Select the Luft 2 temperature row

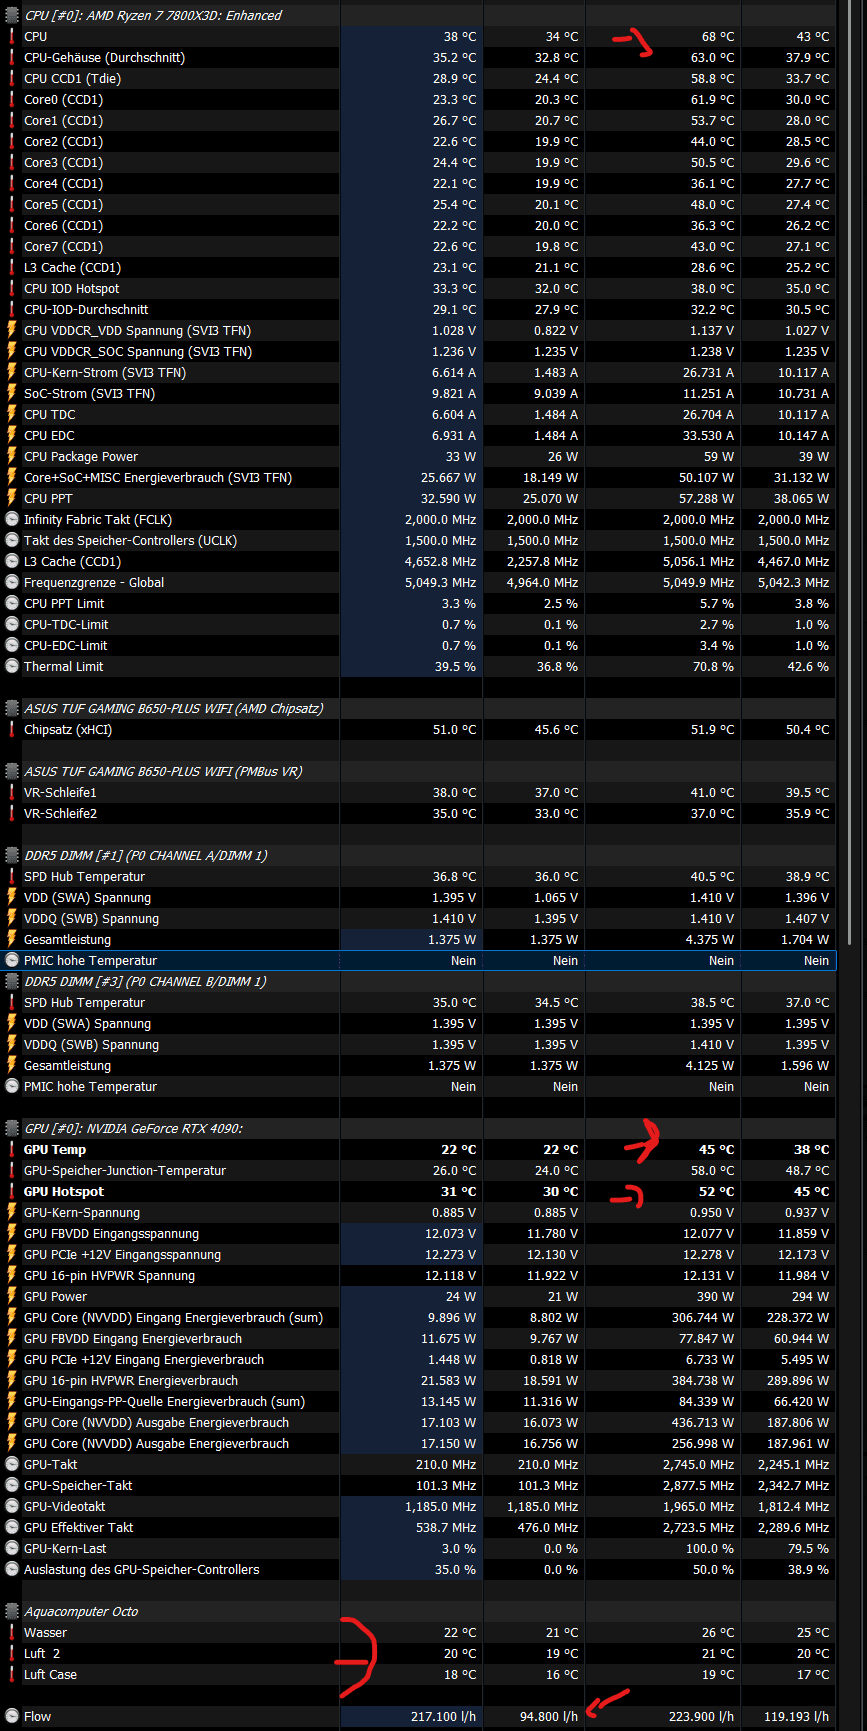(418, 1654)
